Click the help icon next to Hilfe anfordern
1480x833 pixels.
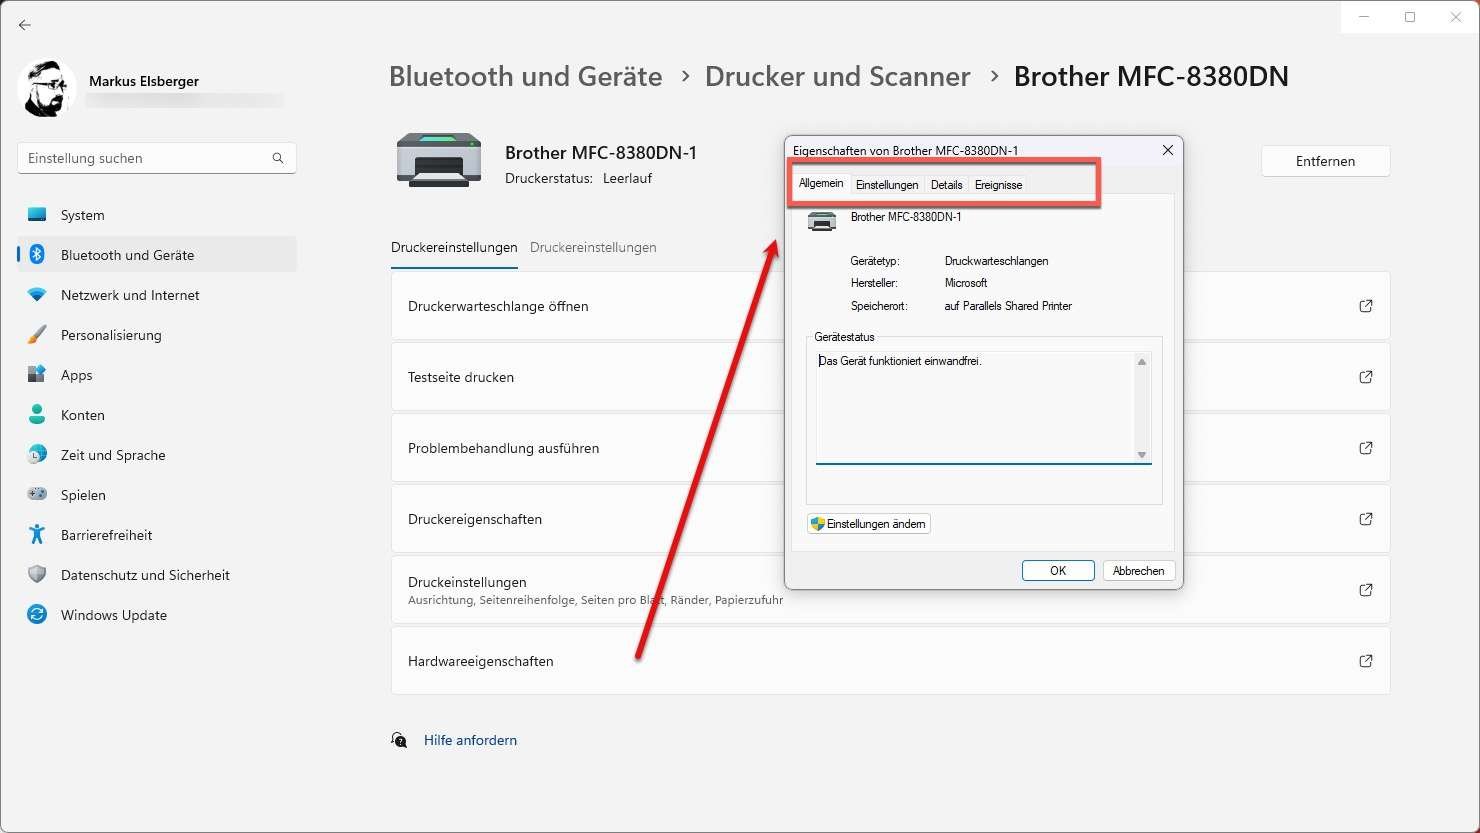pyautogui.click(x=399, y=739)
